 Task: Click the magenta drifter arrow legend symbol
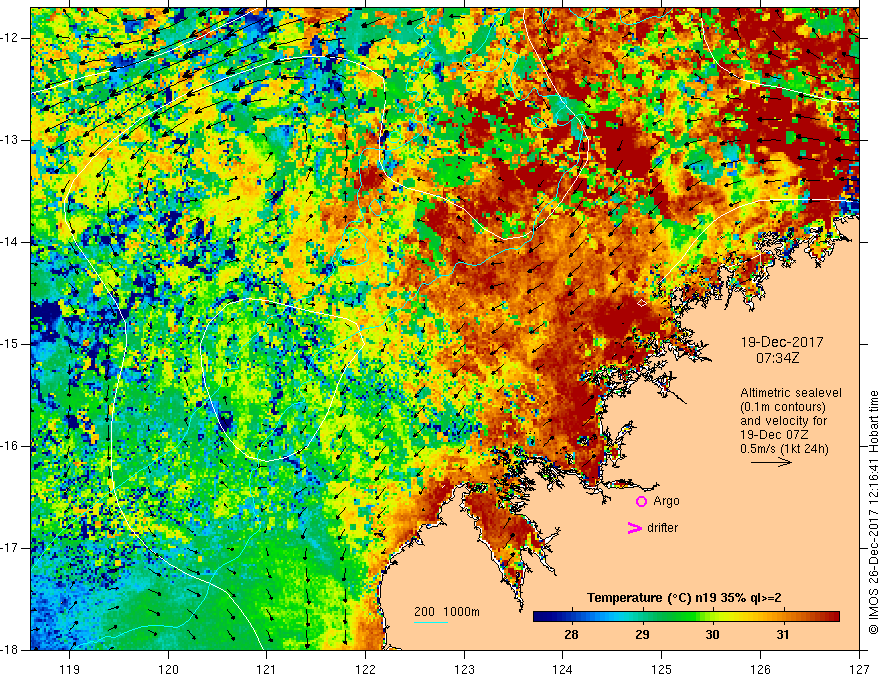[634, 528]
